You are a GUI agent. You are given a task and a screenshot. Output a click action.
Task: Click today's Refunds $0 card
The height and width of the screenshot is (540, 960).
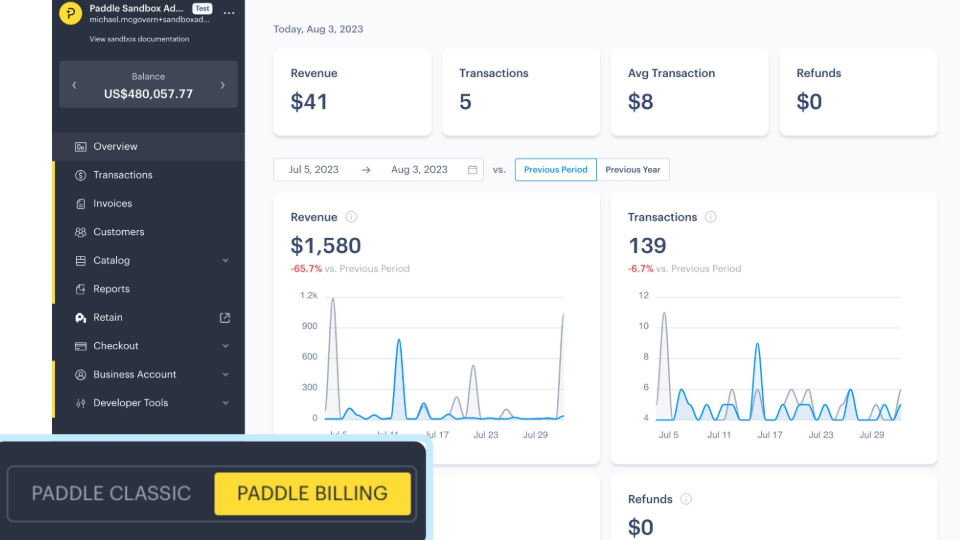[858, 92]
